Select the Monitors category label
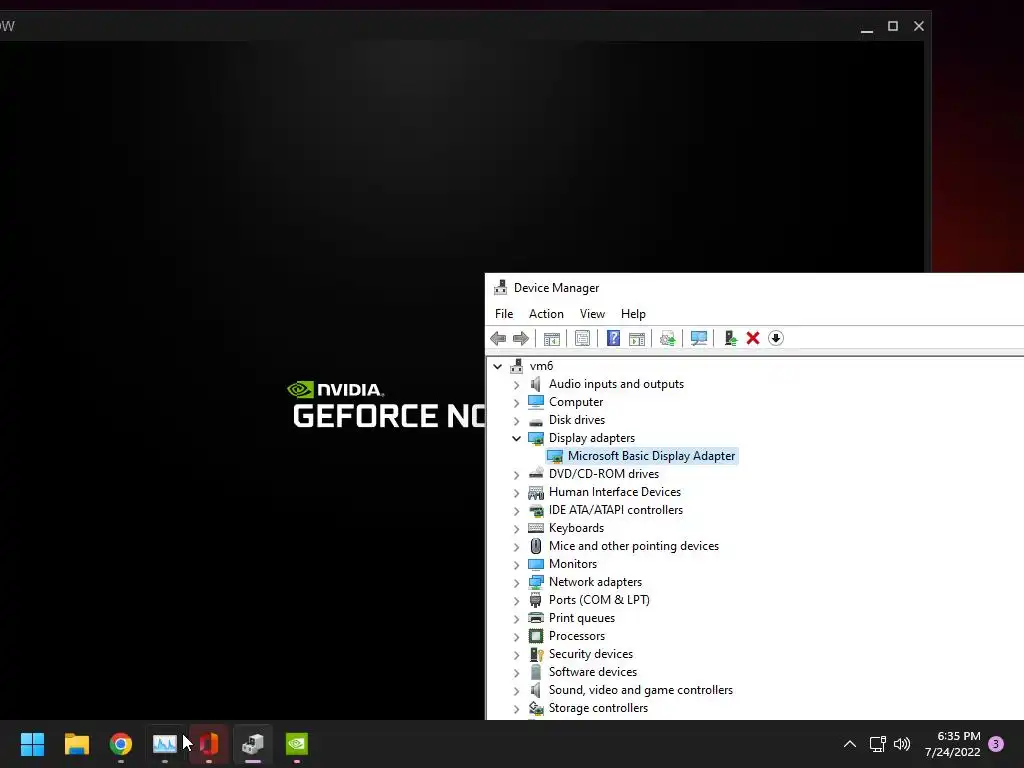This screenshot has width=1024, height=768. (x=573, y=564)
